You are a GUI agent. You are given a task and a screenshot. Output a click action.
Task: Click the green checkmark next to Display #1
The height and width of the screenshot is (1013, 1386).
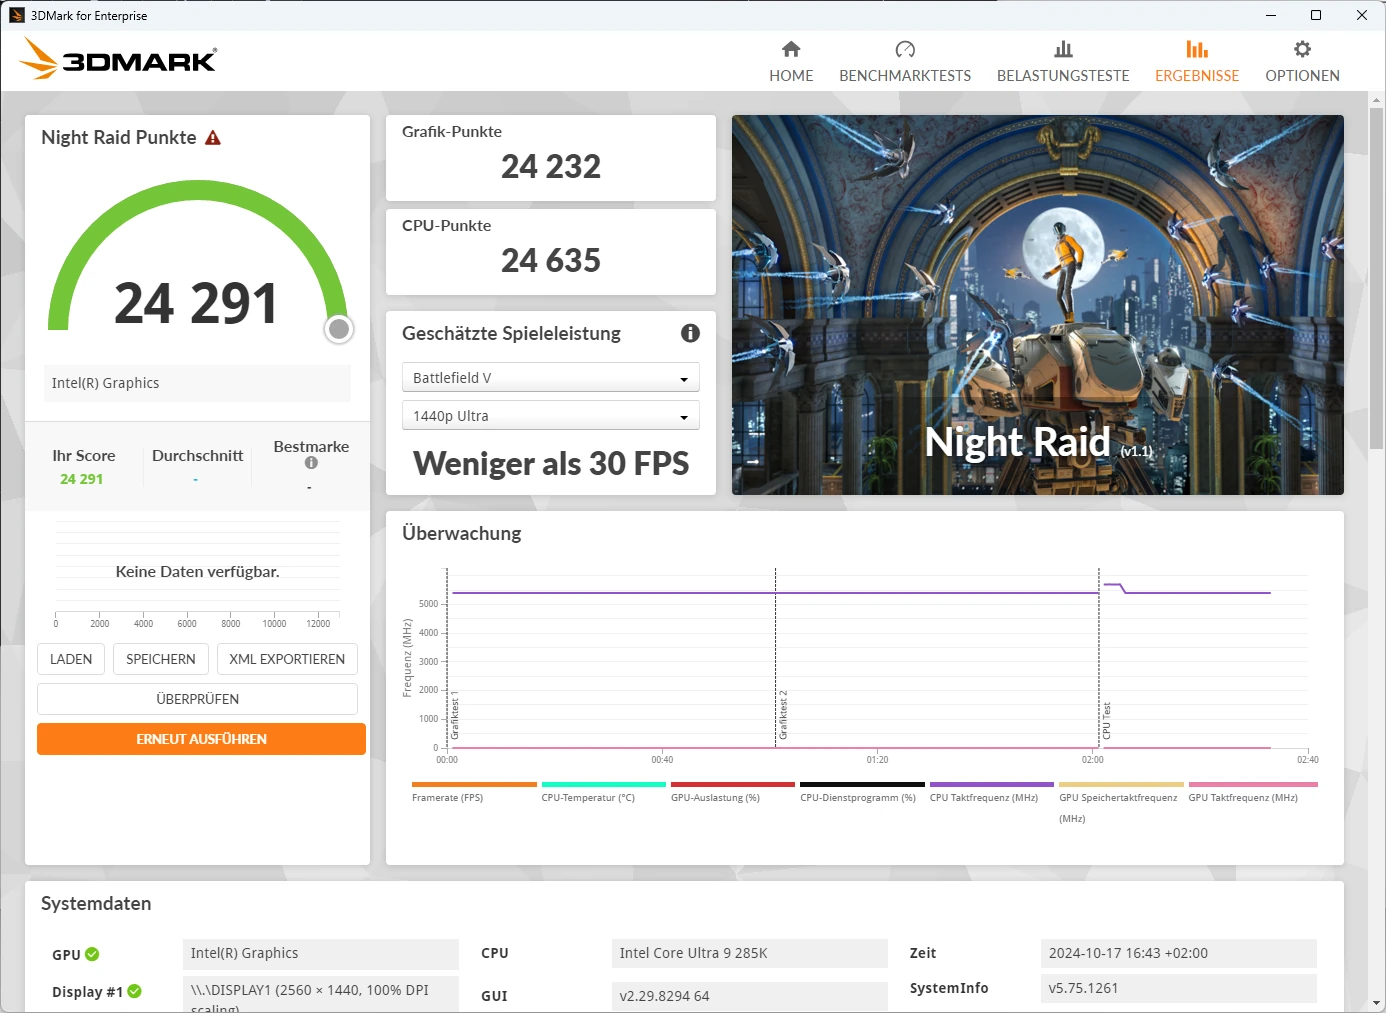tap(135, 991)
